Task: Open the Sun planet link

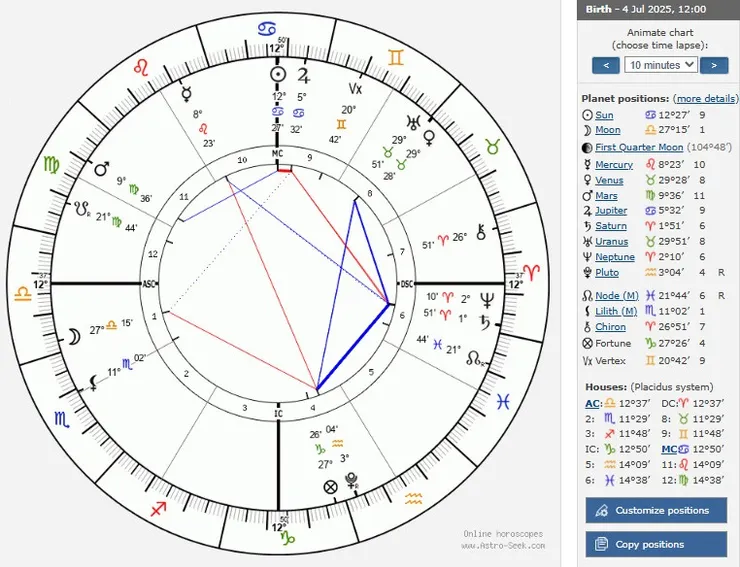Action: pyautogui.click(x=604, y=115)
